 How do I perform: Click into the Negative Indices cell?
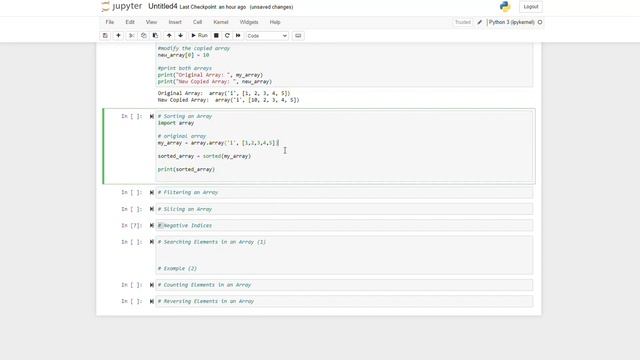344,225
